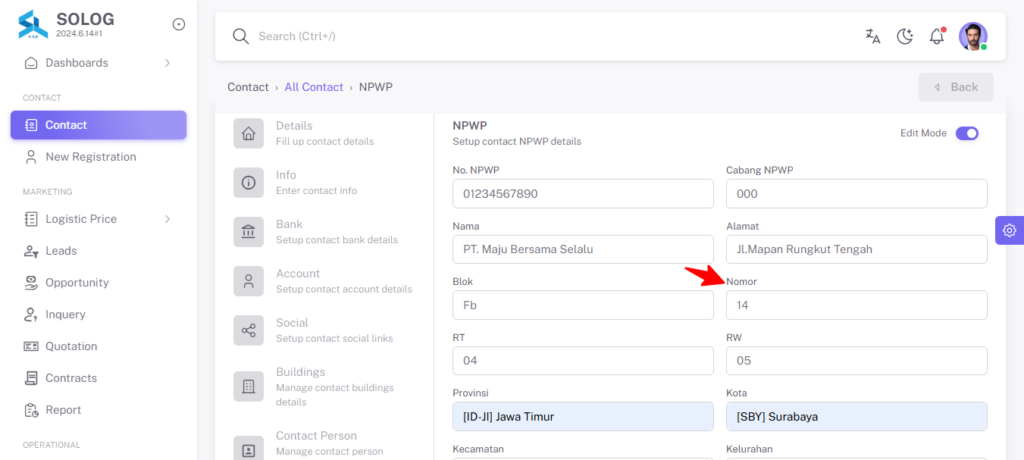The image size is (1024, 460).
Task: Click the language translate icon
Action: (872, 36)
